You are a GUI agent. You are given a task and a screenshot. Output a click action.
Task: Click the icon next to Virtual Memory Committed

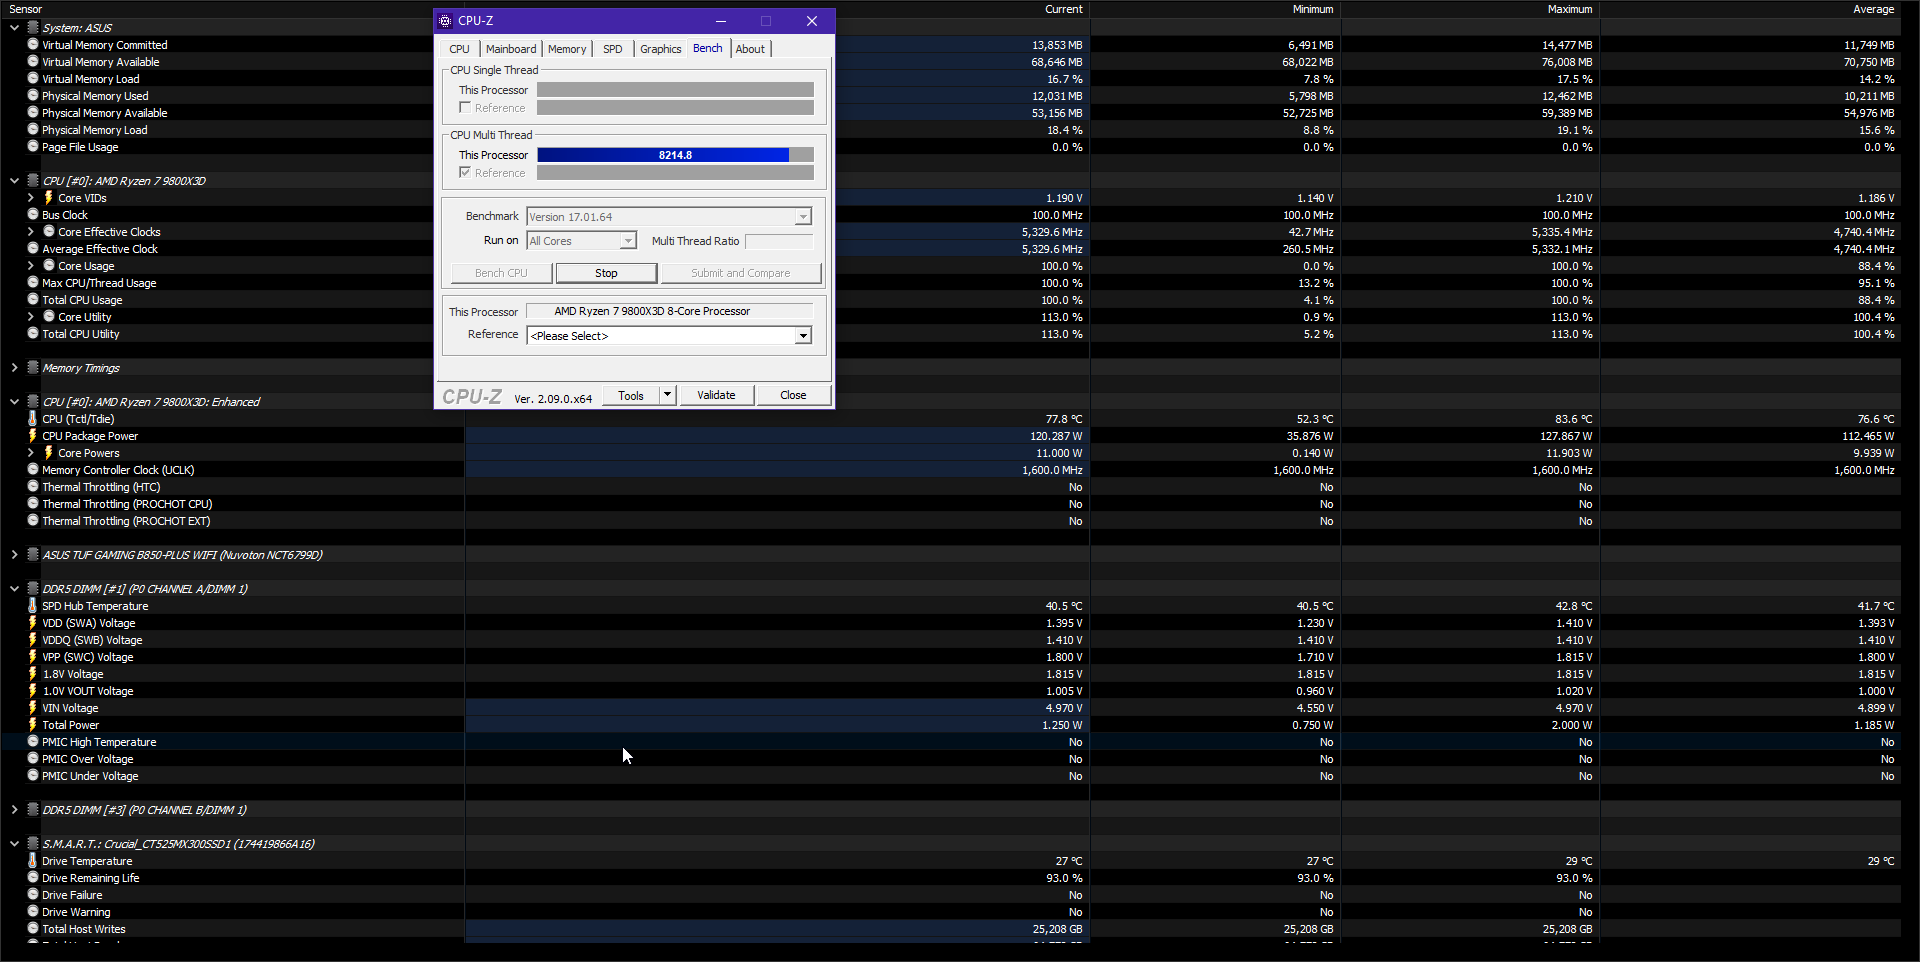tap(33, 45)
